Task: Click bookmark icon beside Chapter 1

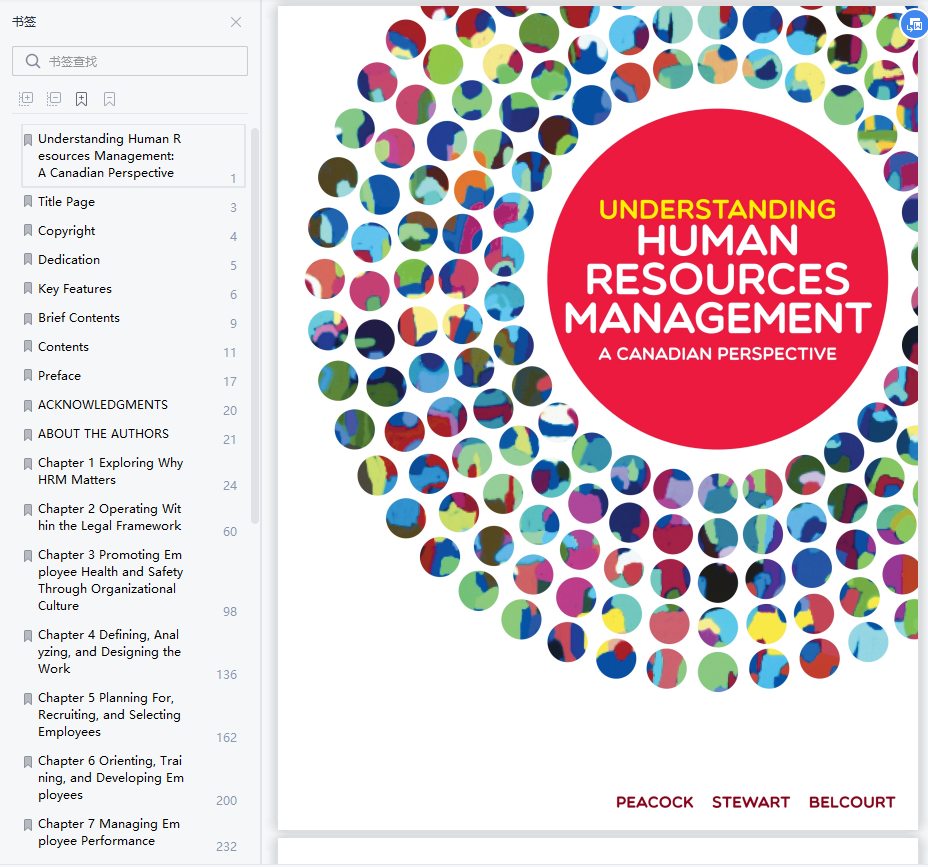Action: [x=27, y=464]
